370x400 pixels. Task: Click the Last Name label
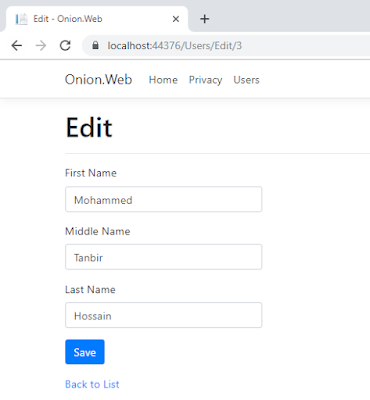pos(90,289)
